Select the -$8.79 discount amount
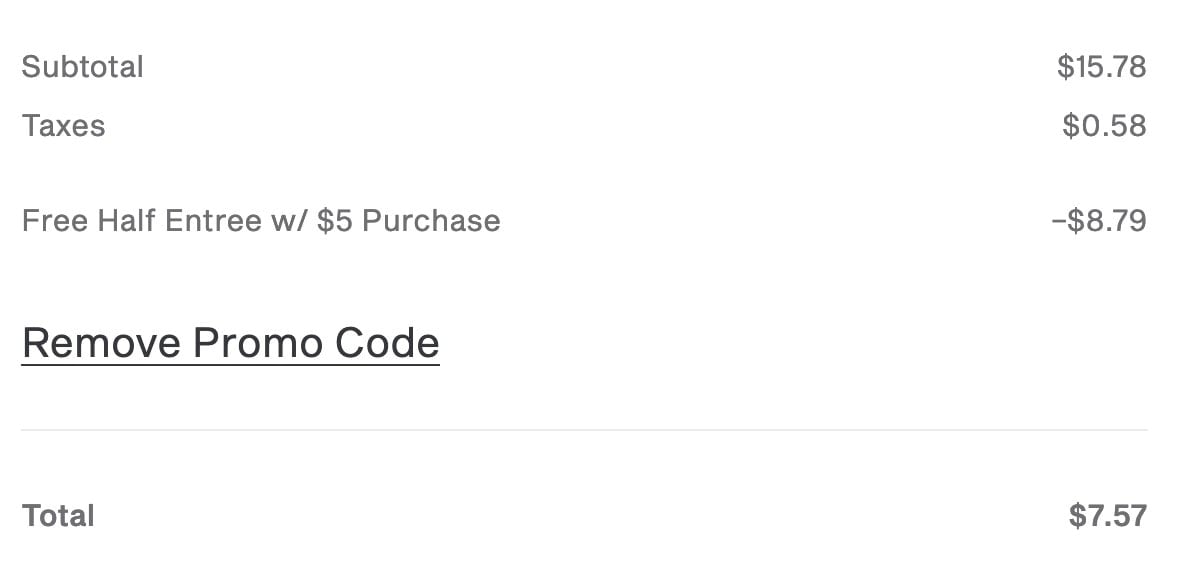The image size is (1190, 564). click(1098, 220)
